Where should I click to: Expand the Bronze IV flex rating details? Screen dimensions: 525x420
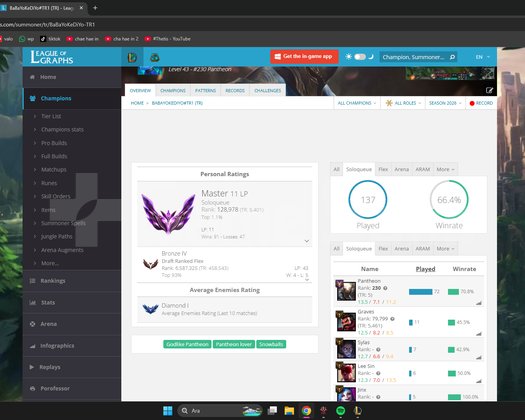pyautogui.click(x=307, y=280)
